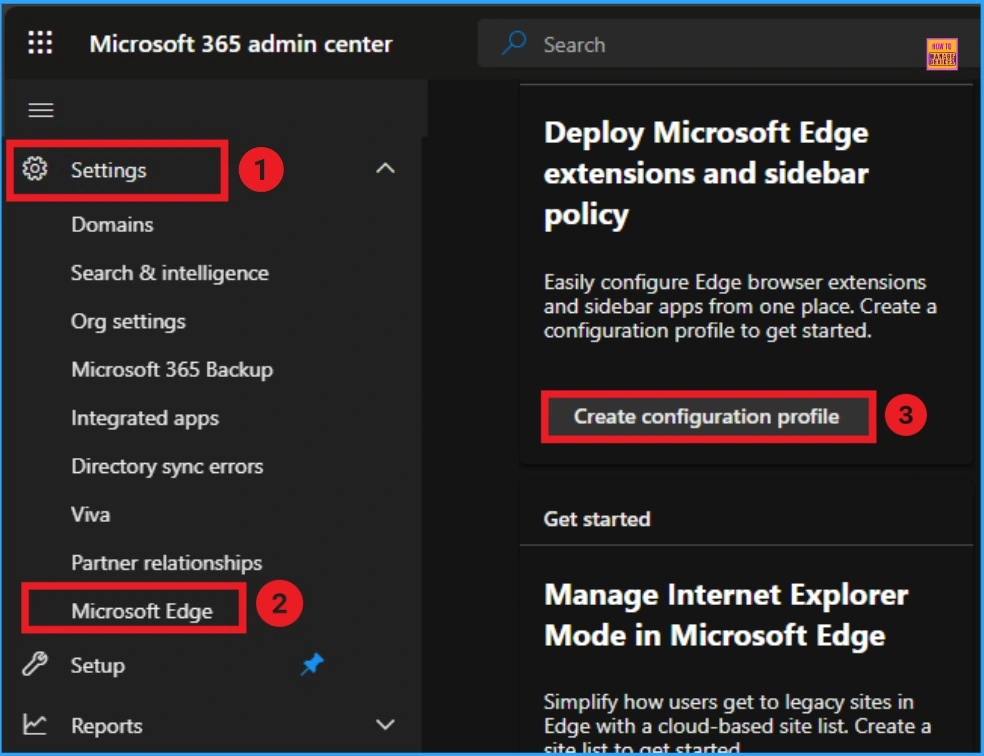Image resolution: width=984 pixels, height=756 pixels.
Task: Click the Get started heading
Action: coord(597,519)
